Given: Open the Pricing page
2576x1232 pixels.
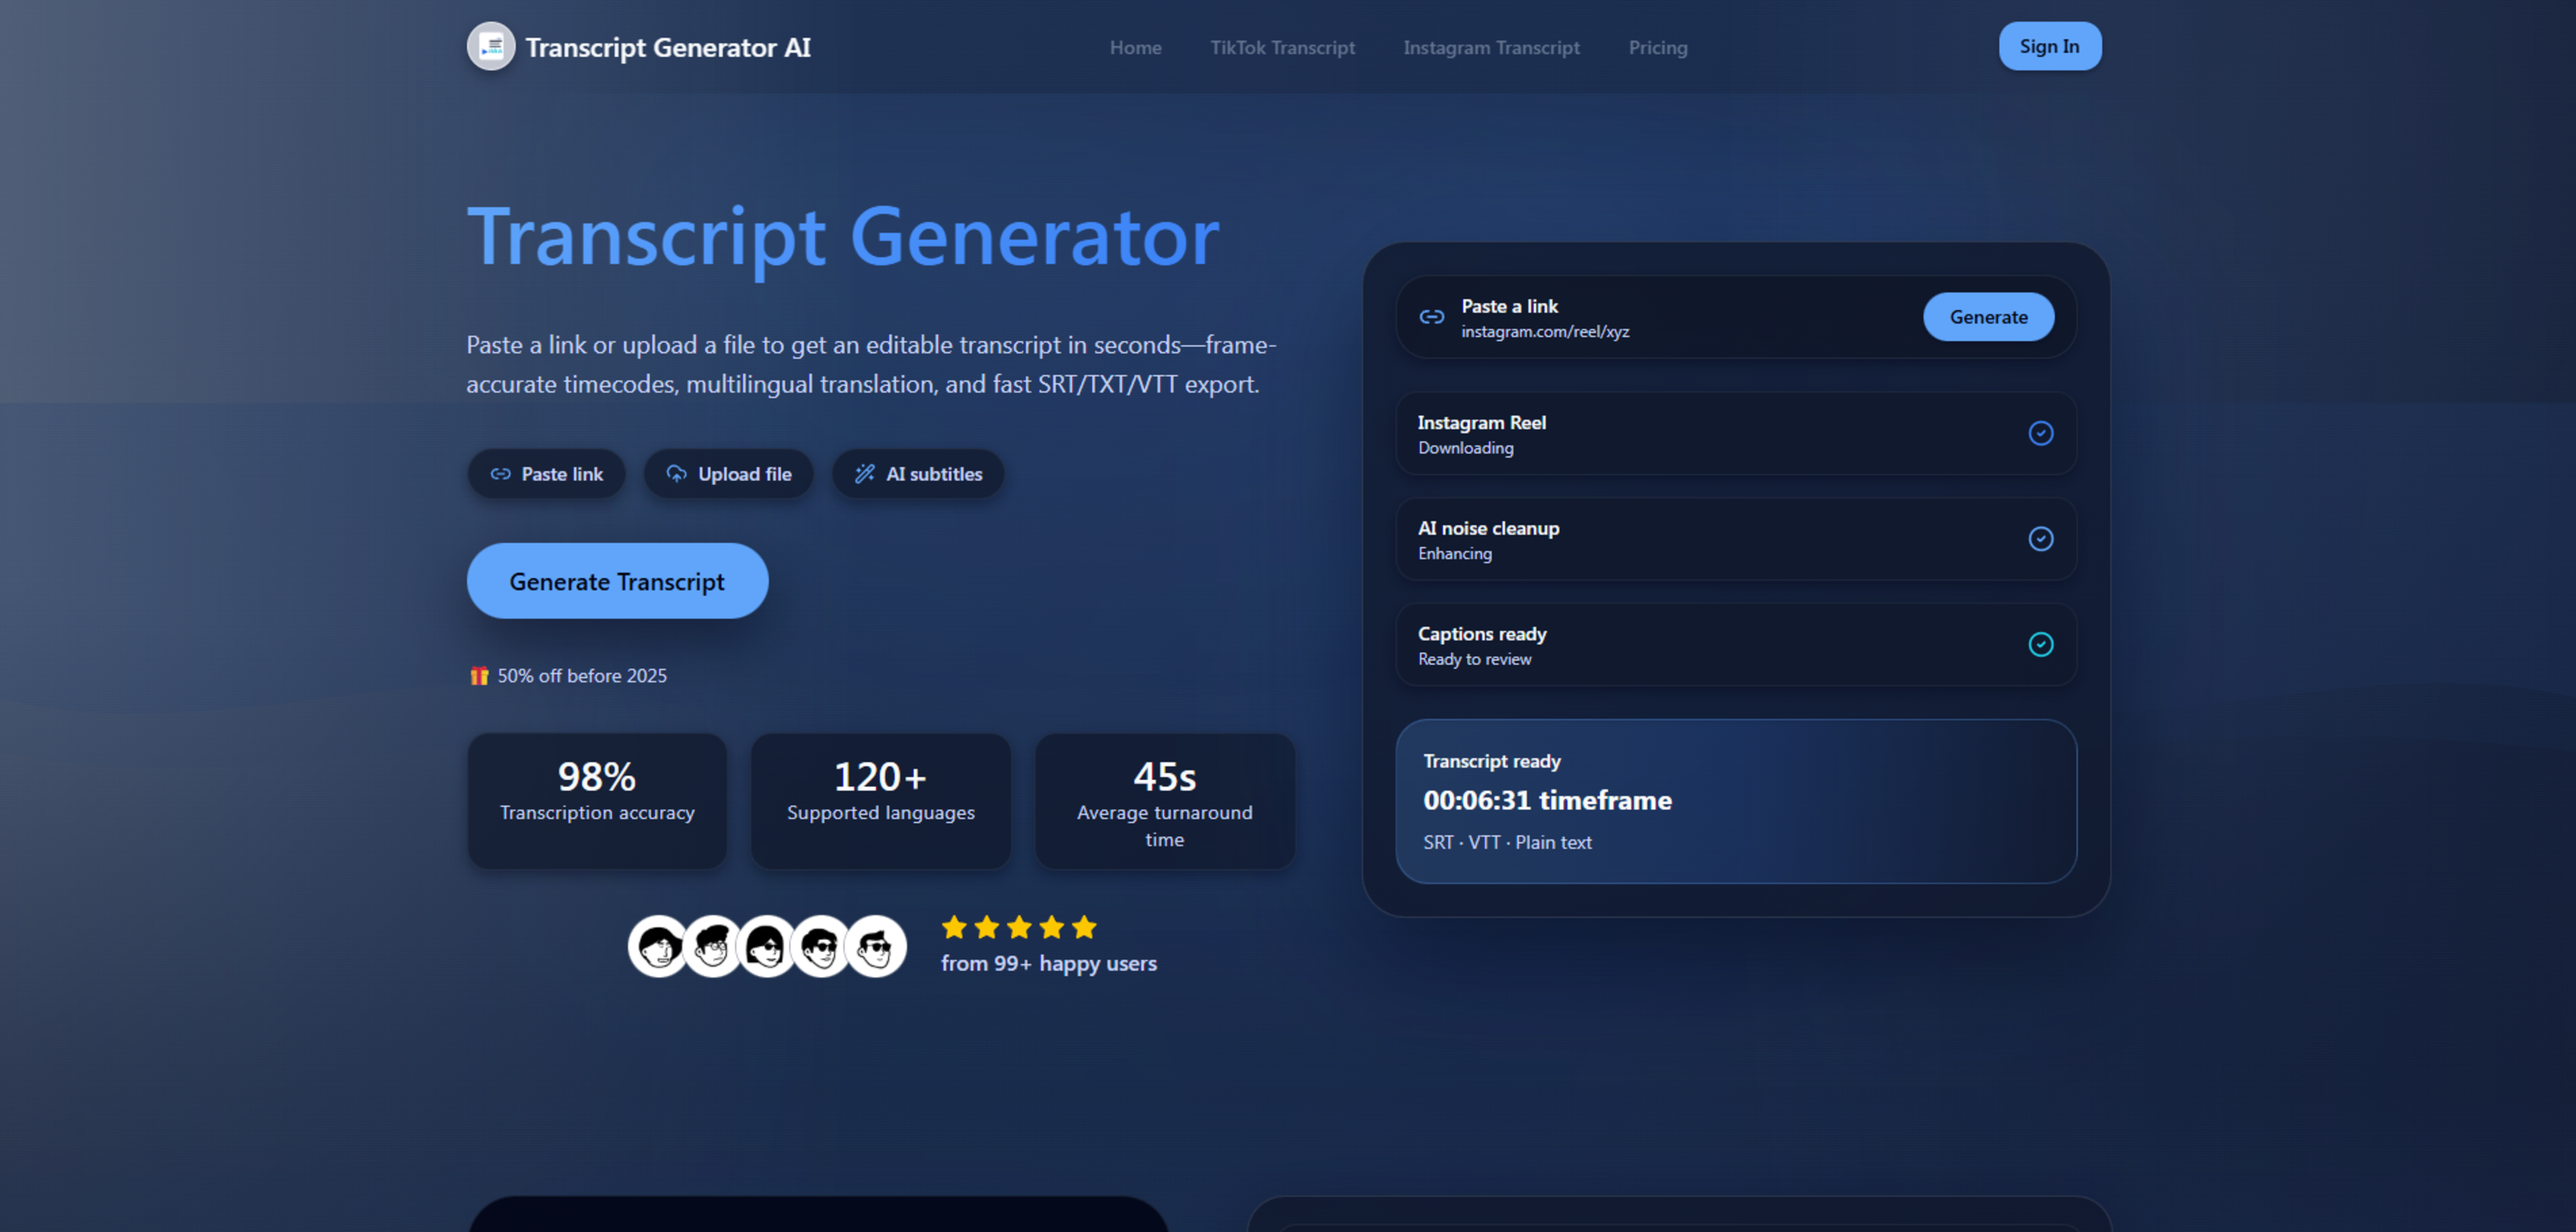Looking at the screenshot, I should click(1657, 47).
